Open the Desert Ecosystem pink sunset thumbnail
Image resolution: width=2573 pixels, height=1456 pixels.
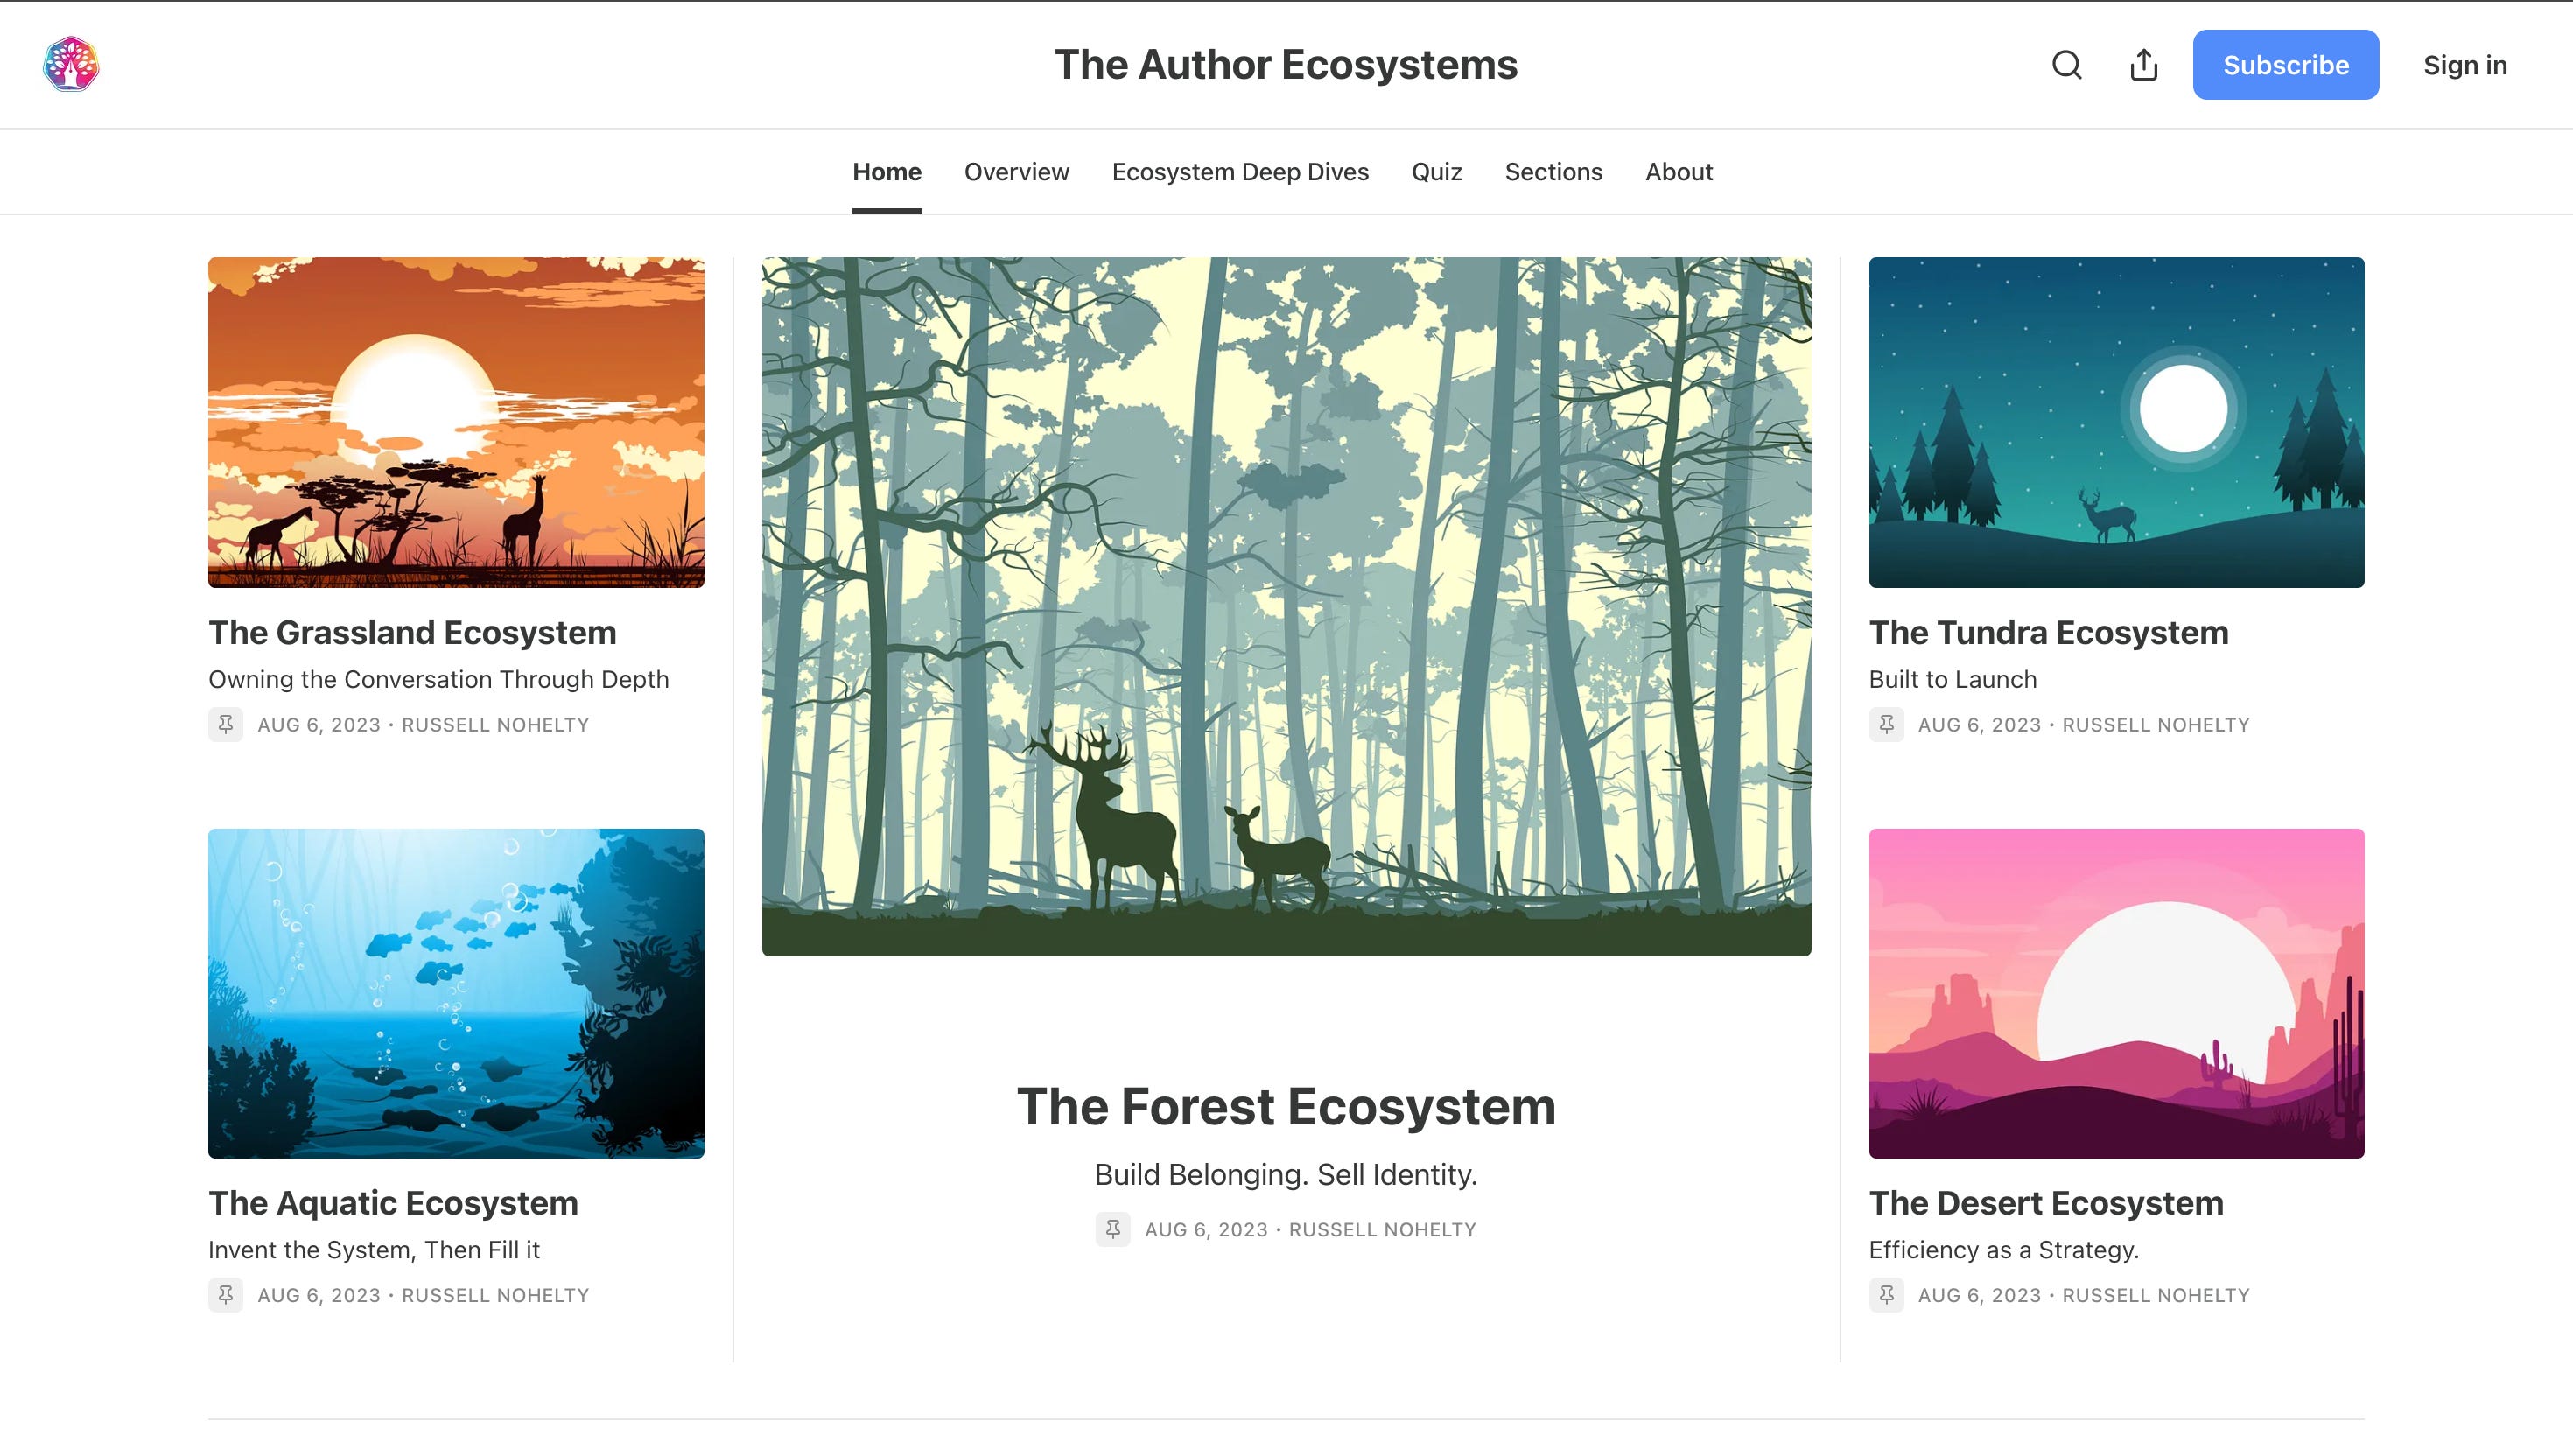point(2116,993)
